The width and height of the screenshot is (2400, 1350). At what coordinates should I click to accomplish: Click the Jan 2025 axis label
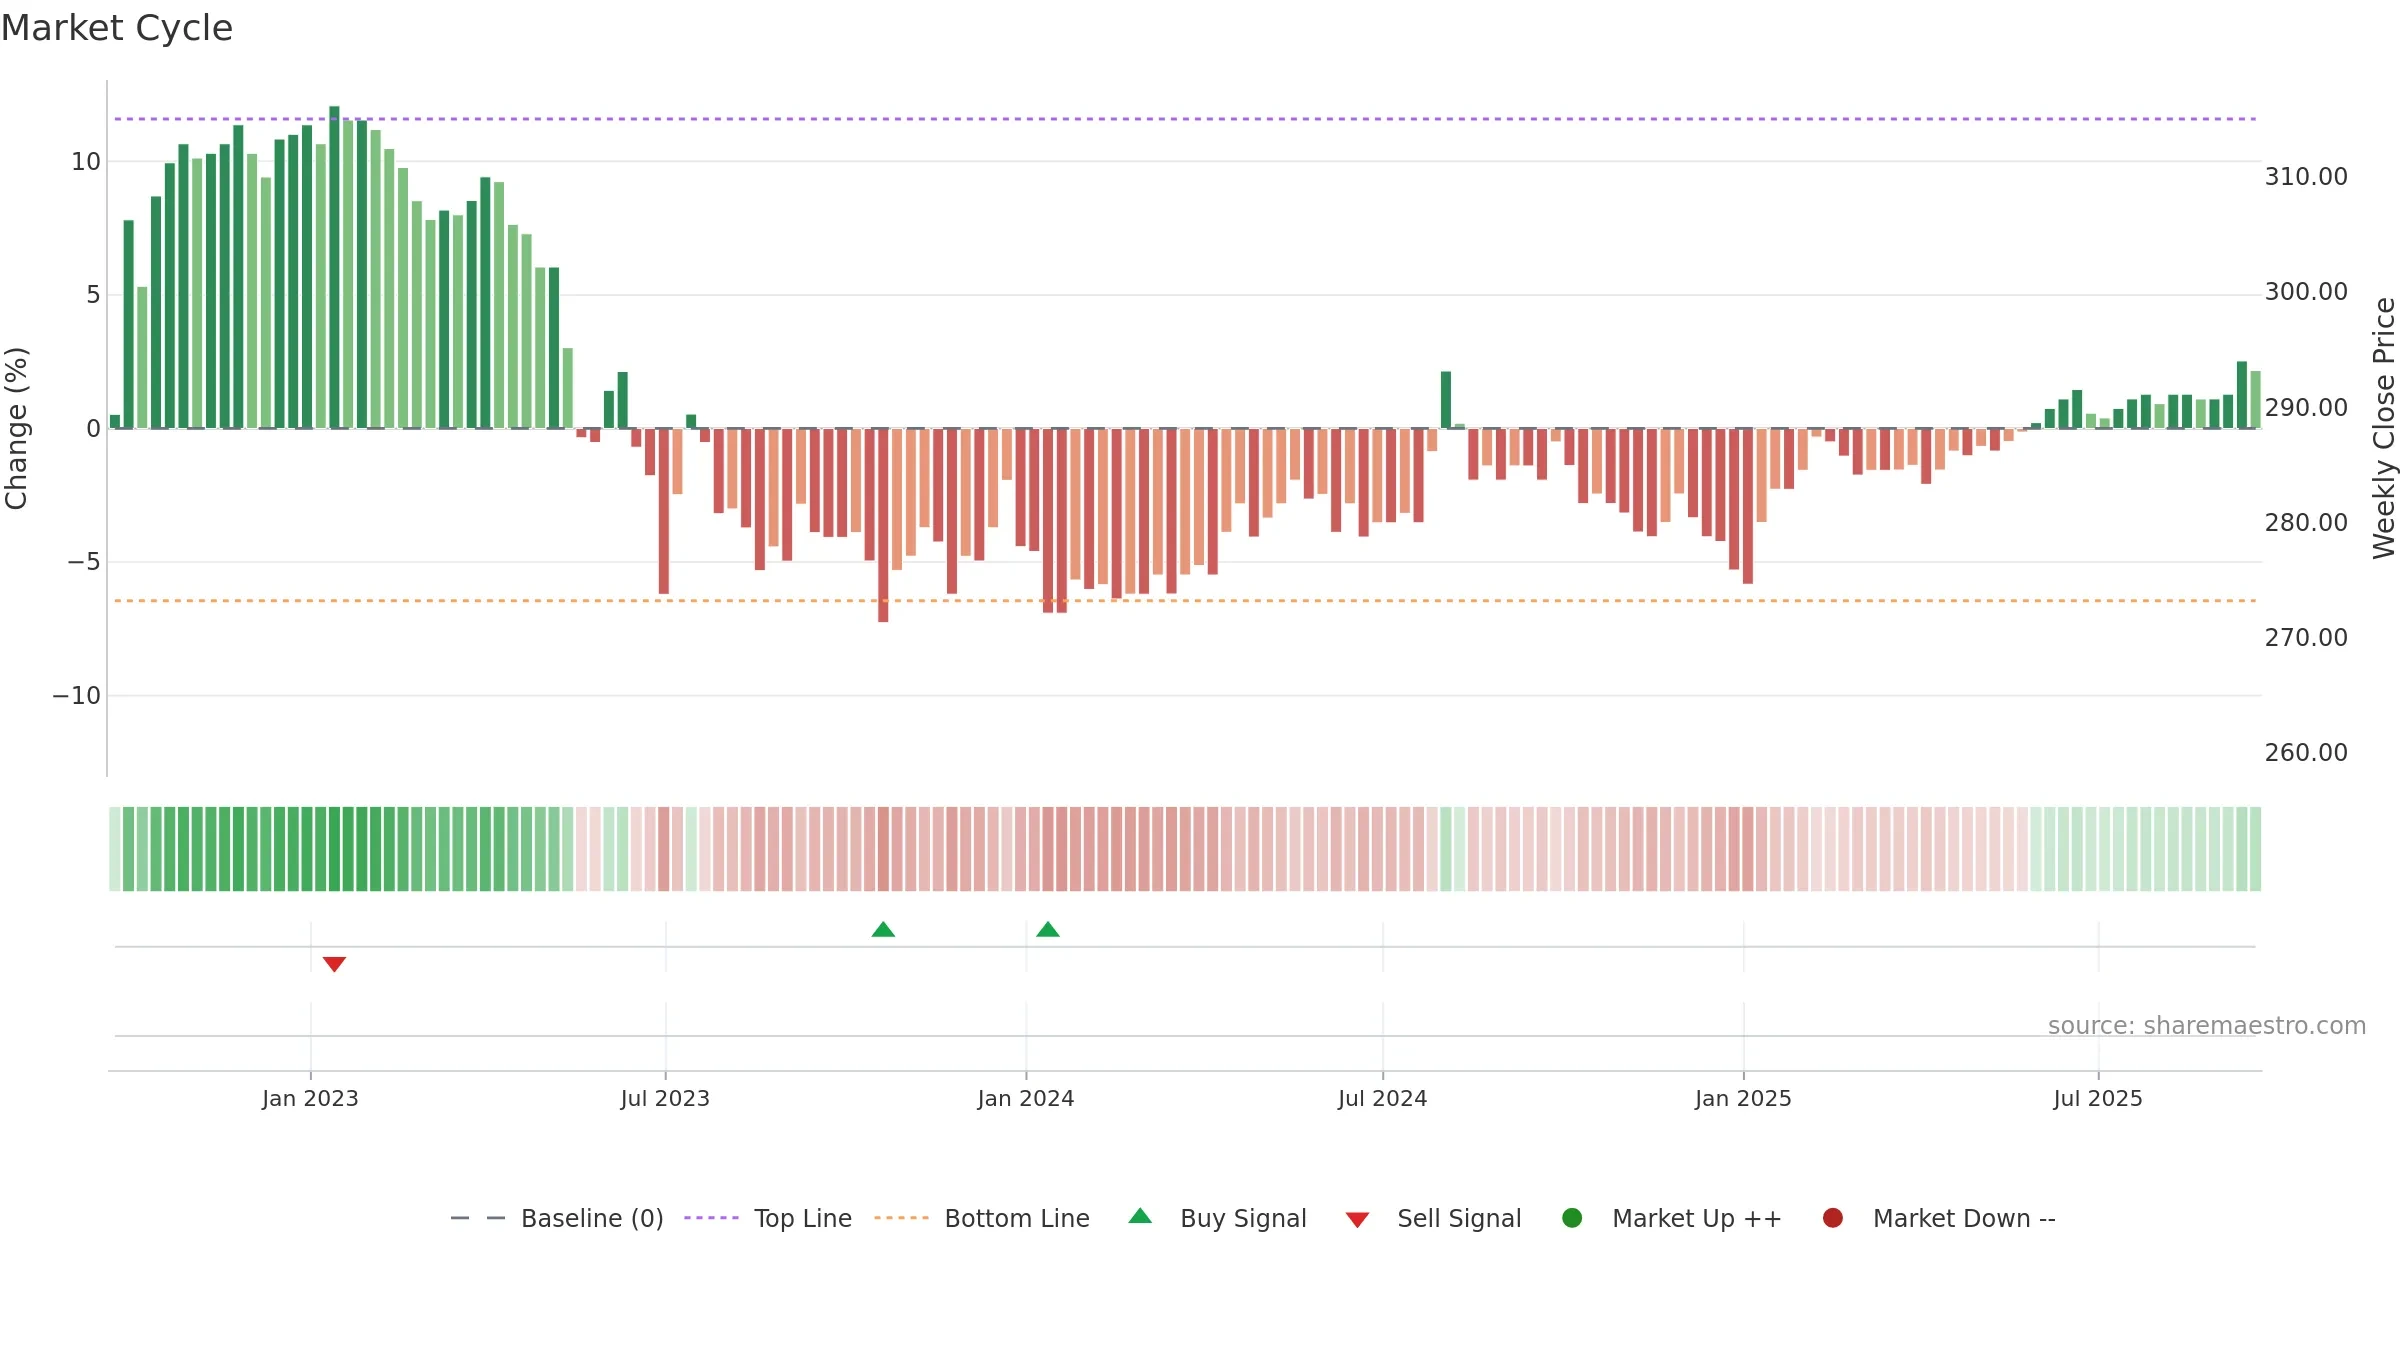(x=1743, y=1098)
